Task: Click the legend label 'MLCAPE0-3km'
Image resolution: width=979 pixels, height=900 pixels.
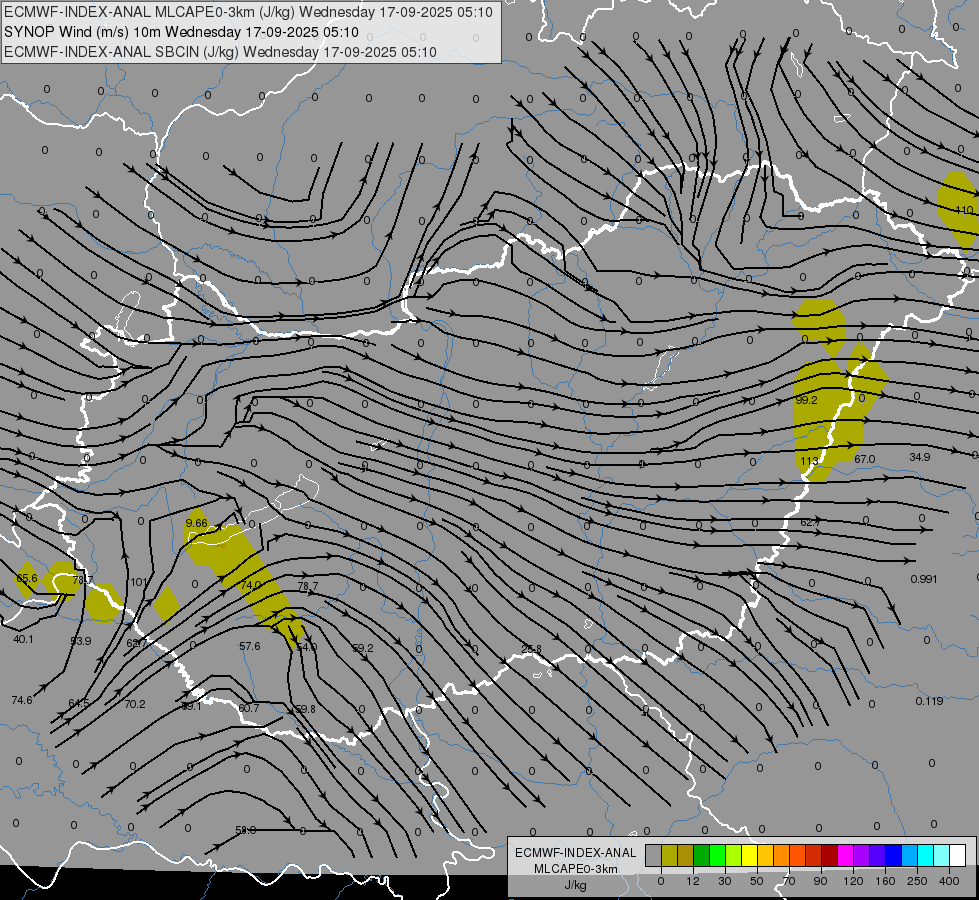Action: coord(576,869)
